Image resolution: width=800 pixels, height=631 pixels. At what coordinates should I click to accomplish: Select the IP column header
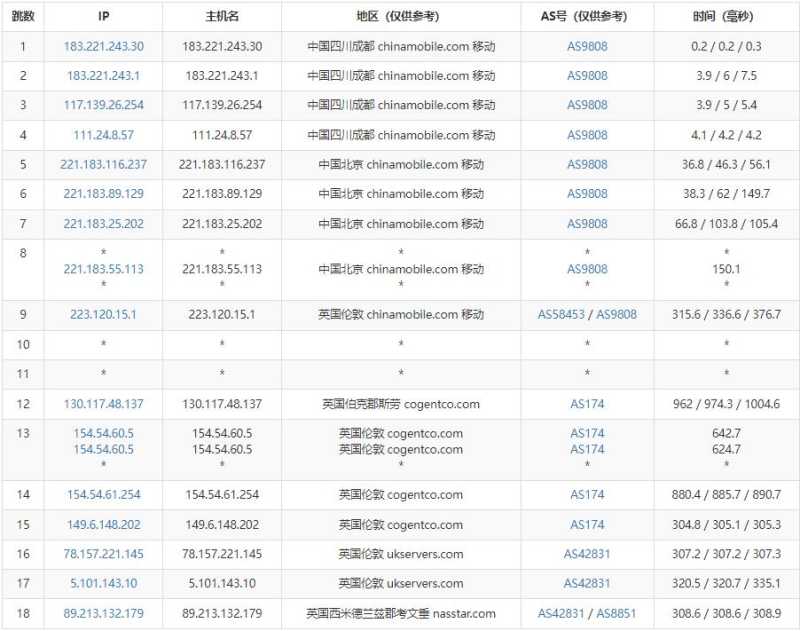click(x=104, y=16)
